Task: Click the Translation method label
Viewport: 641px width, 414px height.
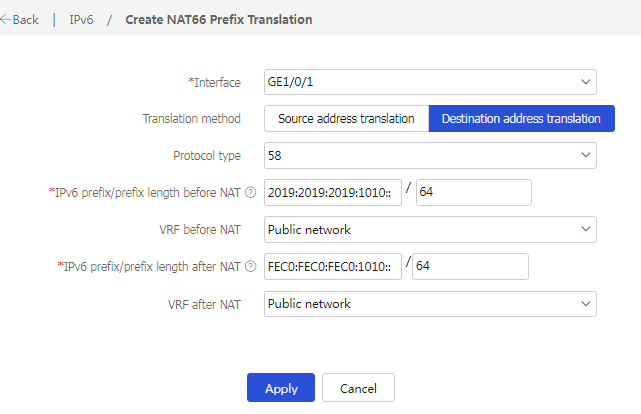Action: point(191,119)
